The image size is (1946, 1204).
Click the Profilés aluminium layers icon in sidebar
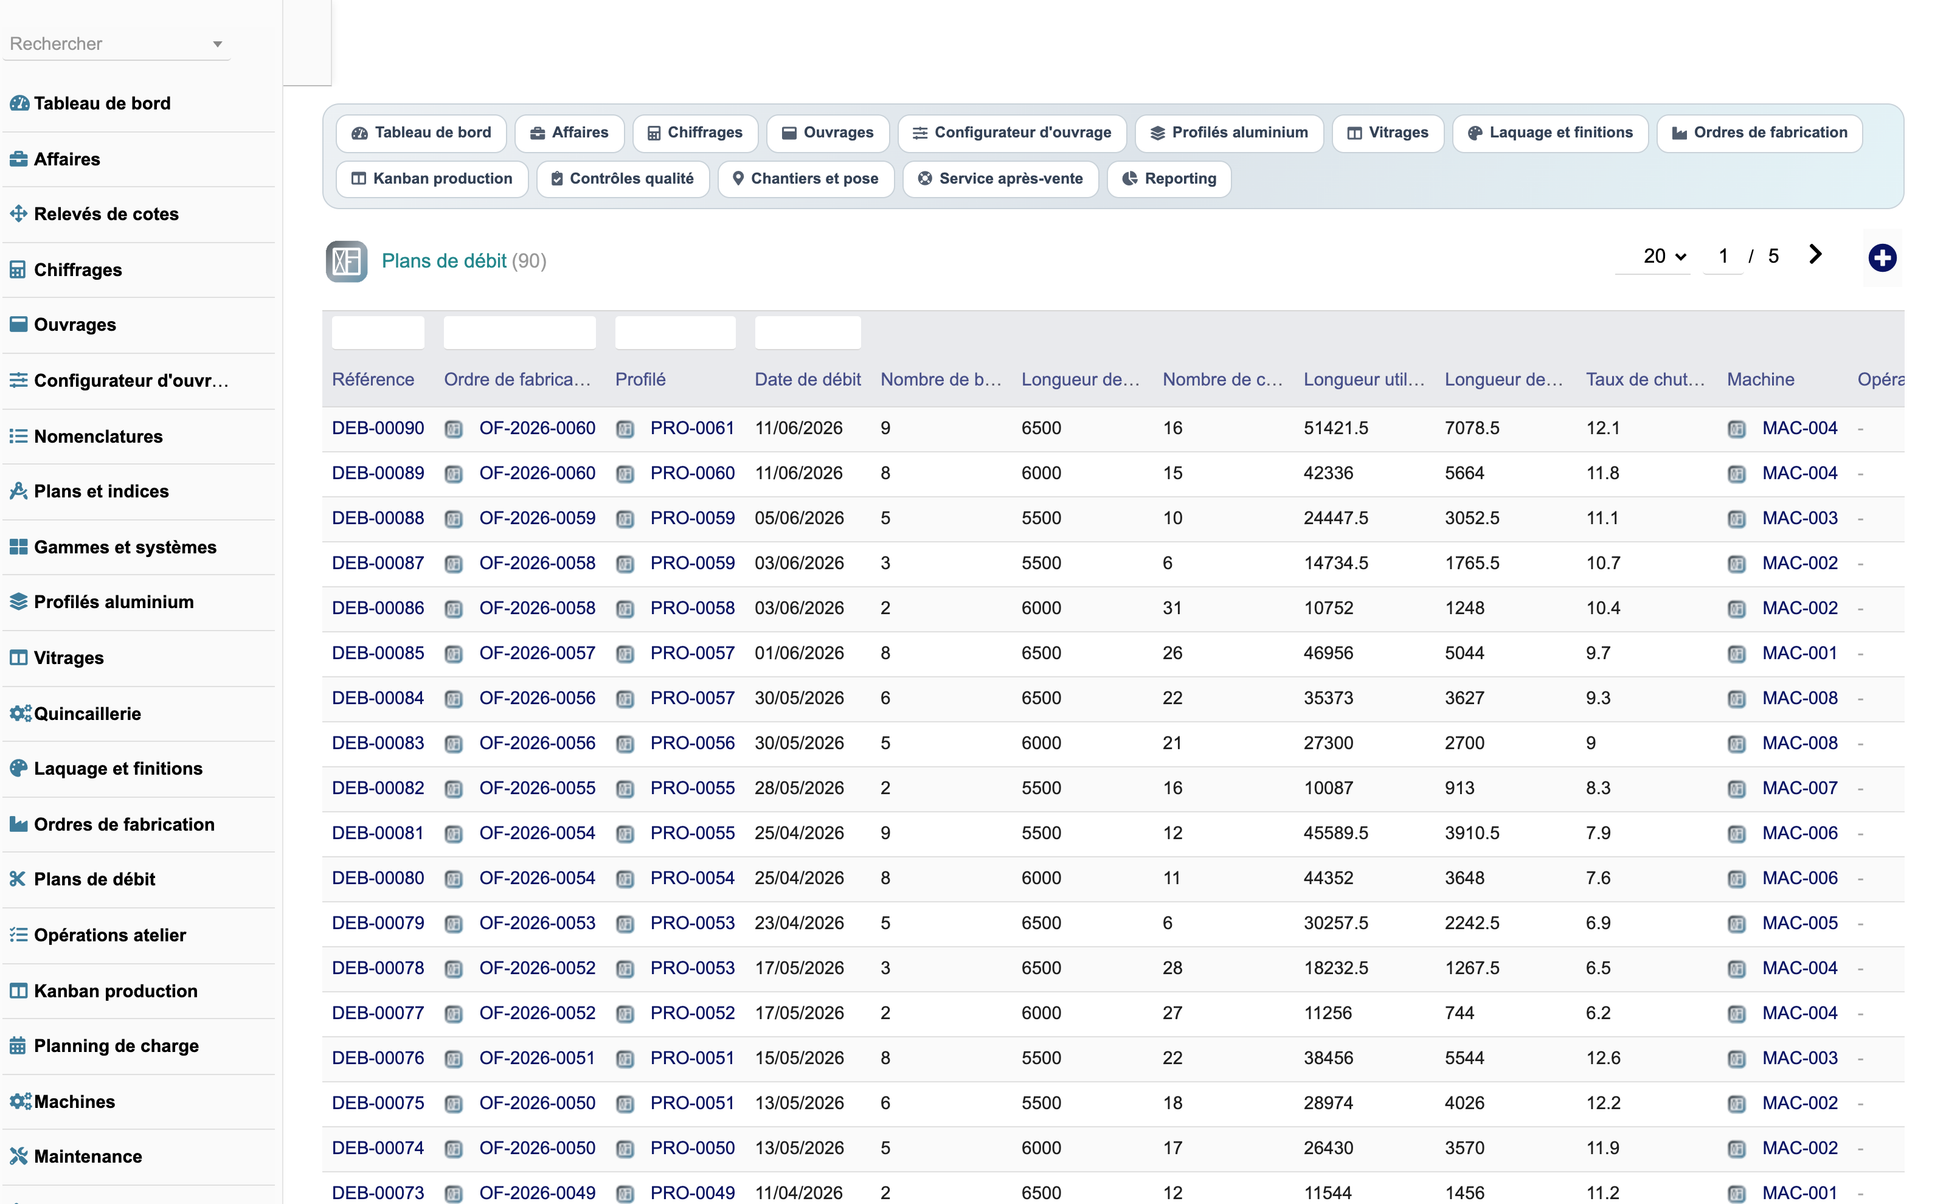18,602
